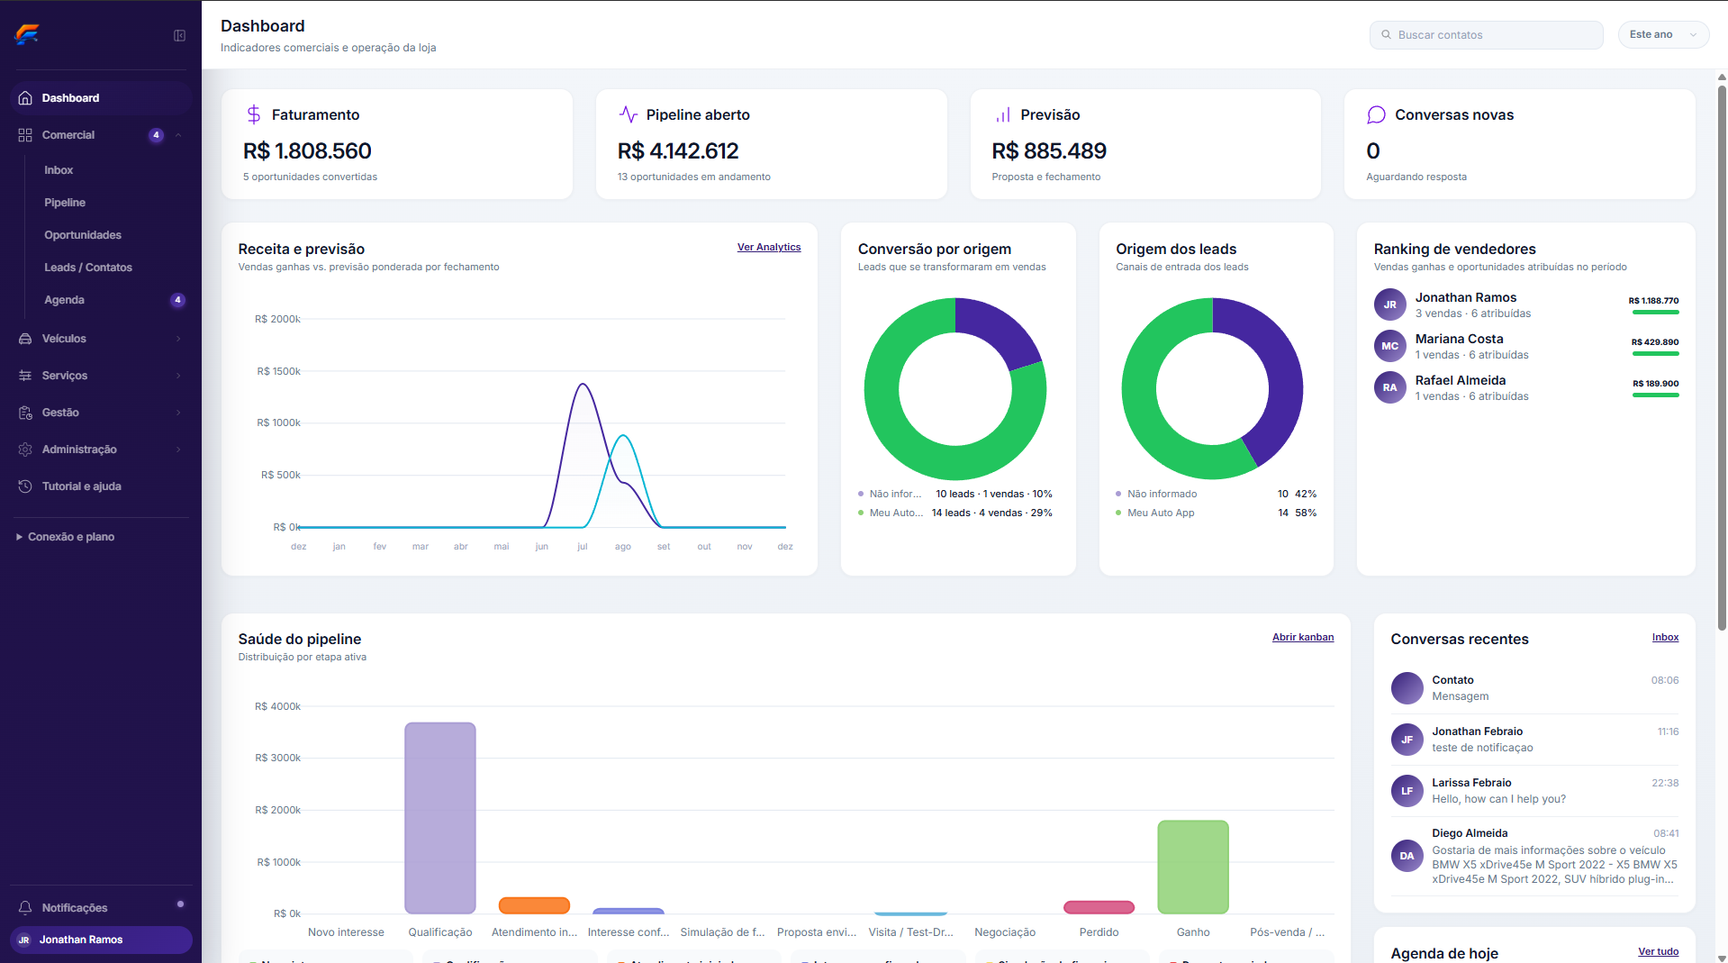Click the R$ 4.142.612 pipeline value
This screenshot has width=1728, height=963.
pyautogui.click(x=678, y=151)
